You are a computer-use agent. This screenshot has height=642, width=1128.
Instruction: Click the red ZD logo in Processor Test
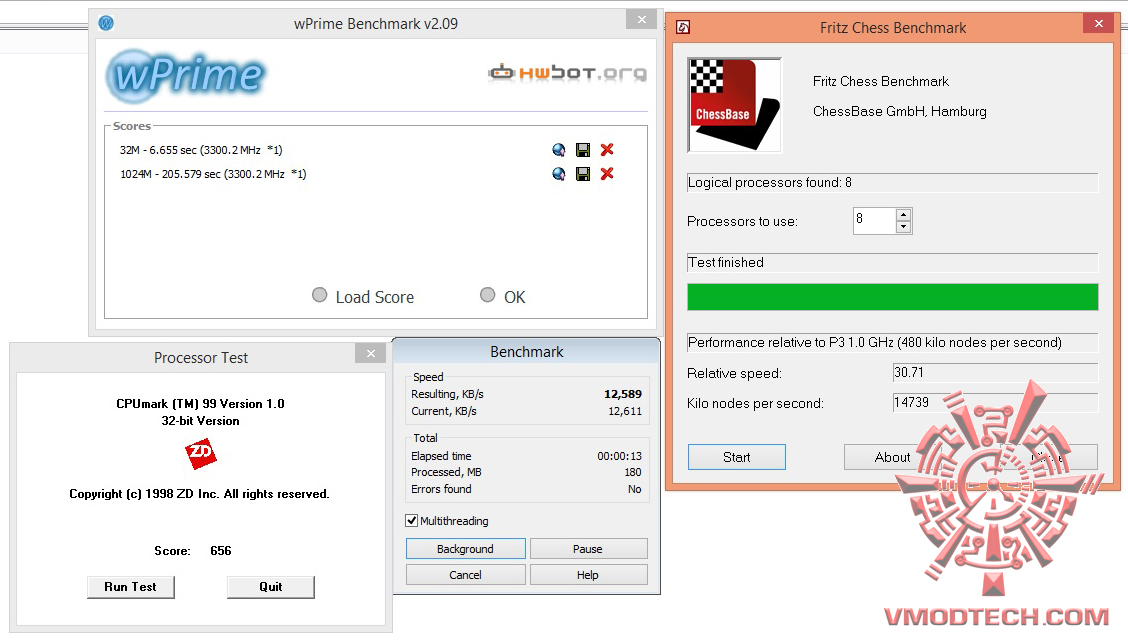point(201,453)
